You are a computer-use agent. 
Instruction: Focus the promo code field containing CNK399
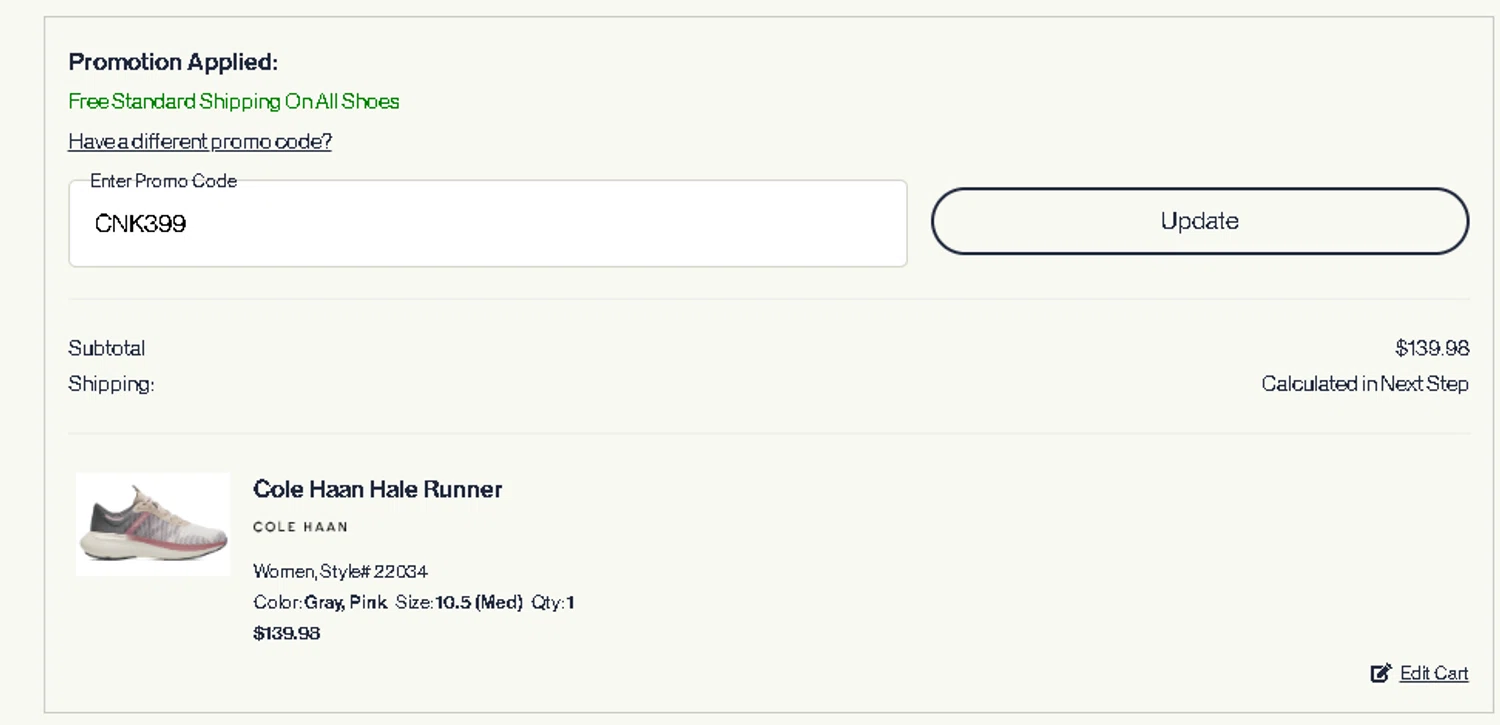click(487, 224)
